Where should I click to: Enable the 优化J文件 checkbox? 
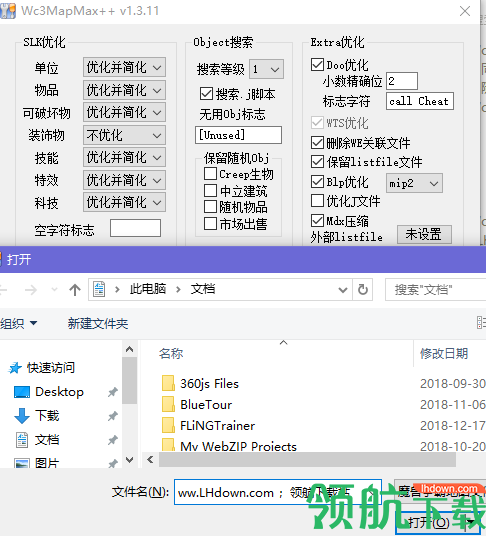[317, 201]
